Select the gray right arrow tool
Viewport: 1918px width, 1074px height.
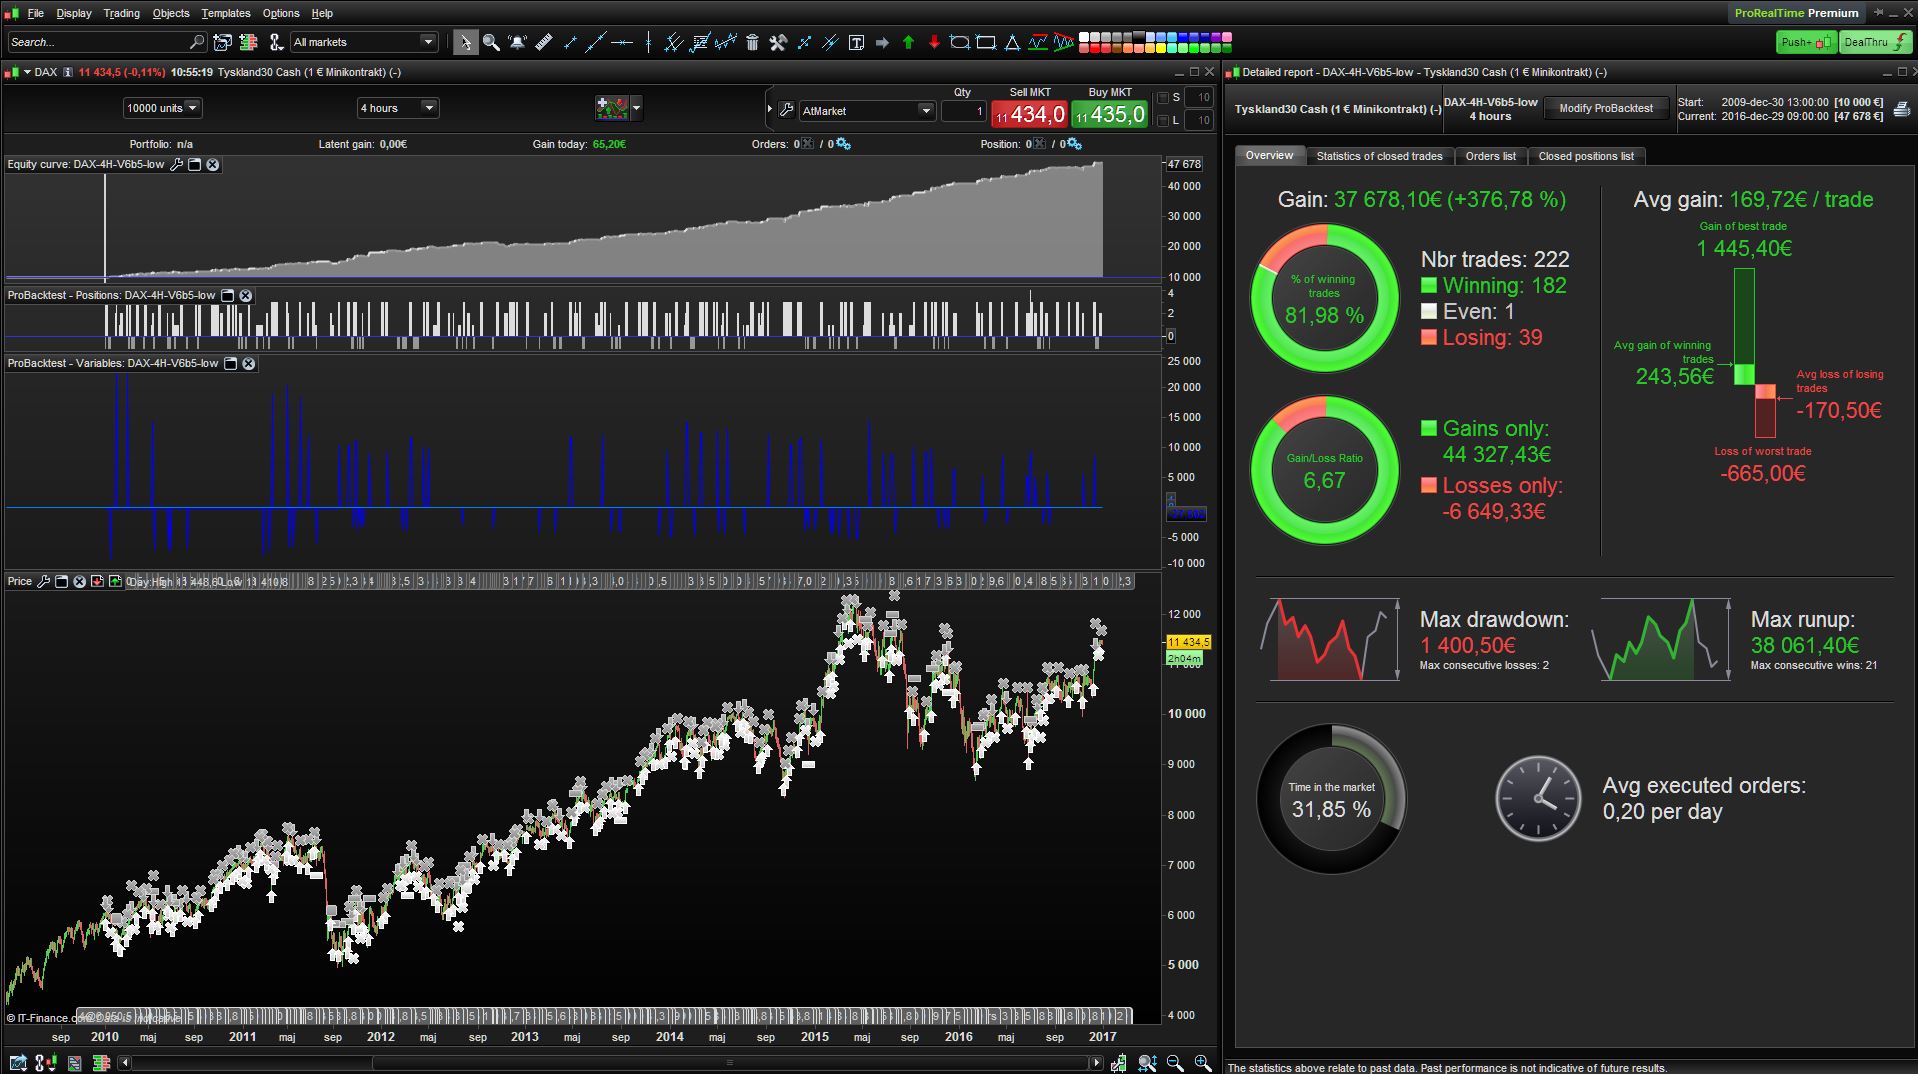882,42
